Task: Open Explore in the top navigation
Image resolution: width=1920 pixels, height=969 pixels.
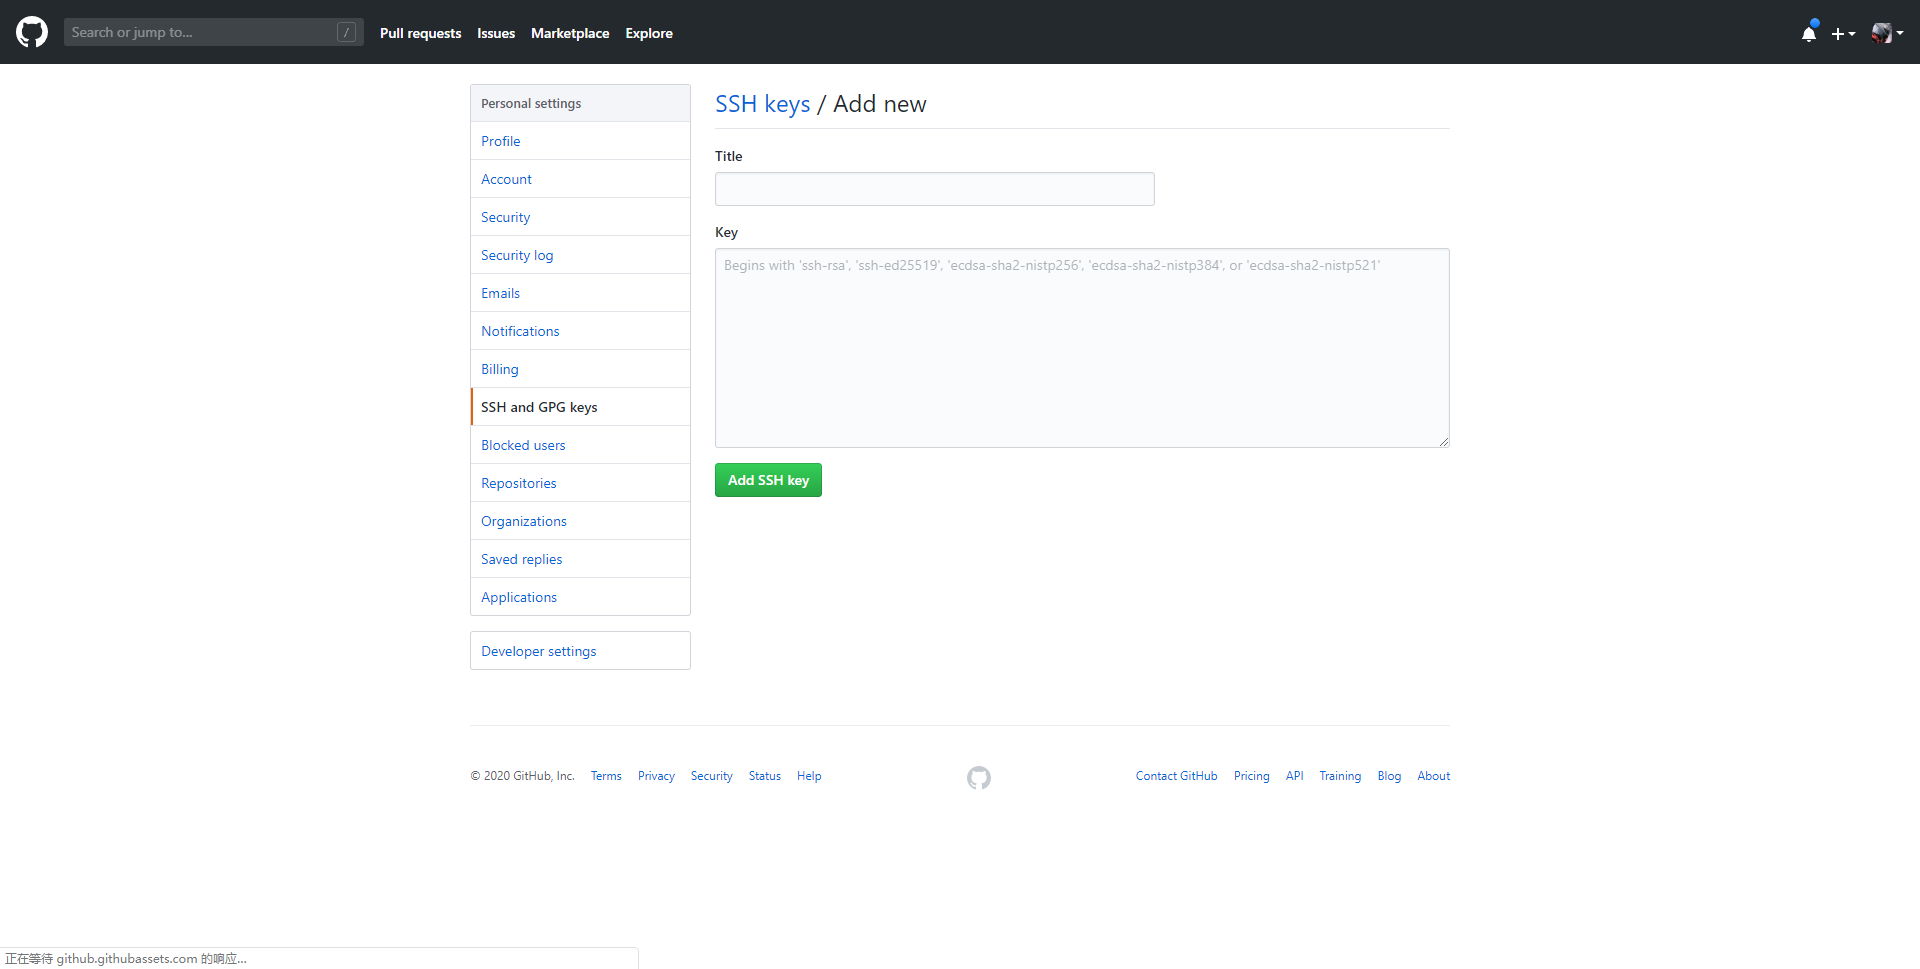Action: (x=649, y=33)
